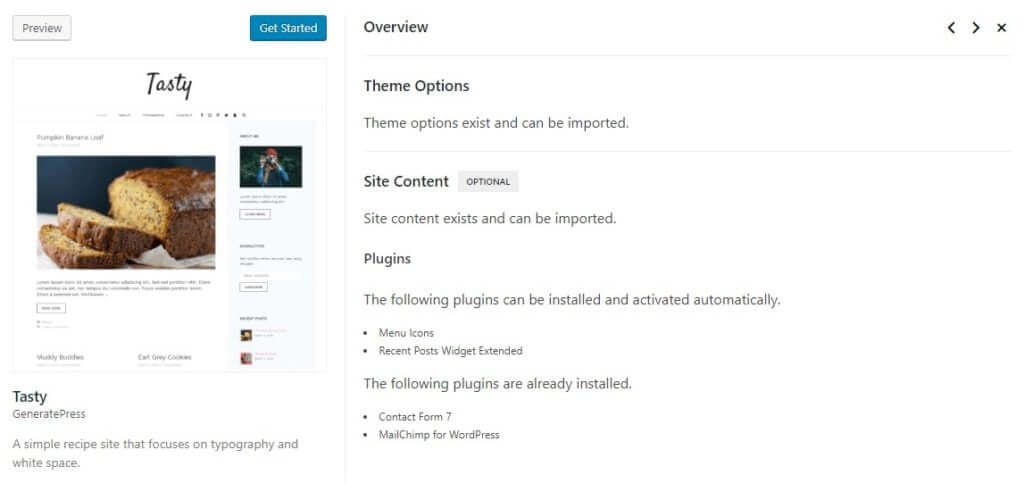1024x500 pixels.
Task: Select the MailChimp for WordPress entry
Action: coord(439,435)
